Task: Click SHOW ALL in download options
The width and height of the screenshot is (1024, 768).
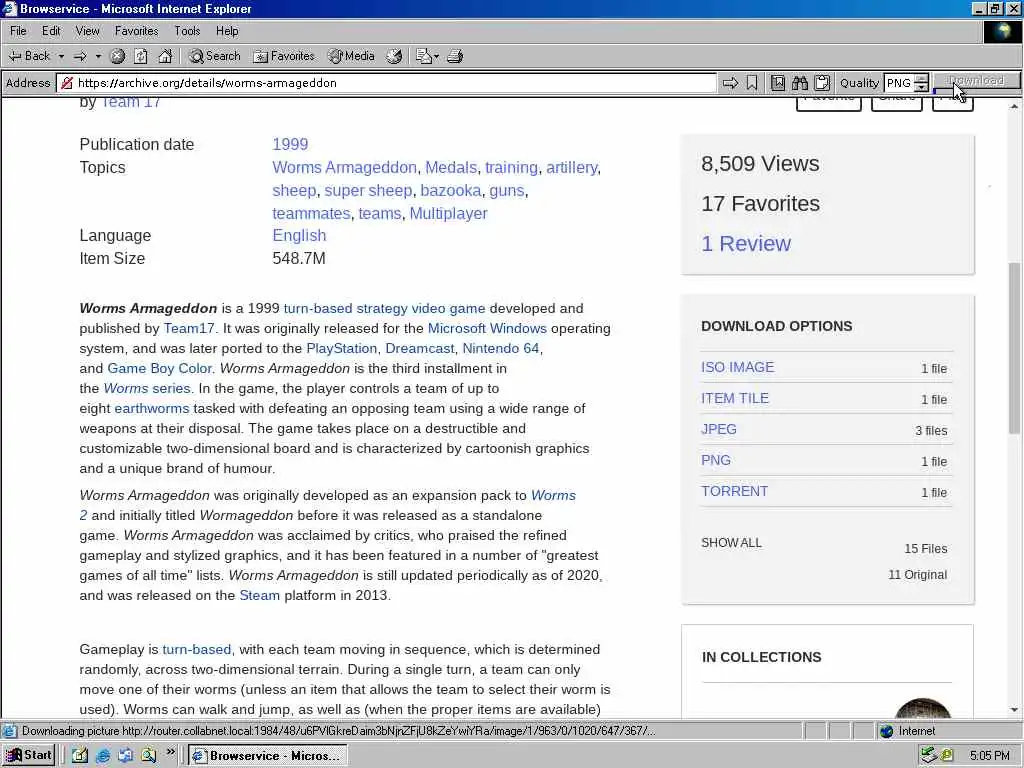Action: click(x=731, y=543)
